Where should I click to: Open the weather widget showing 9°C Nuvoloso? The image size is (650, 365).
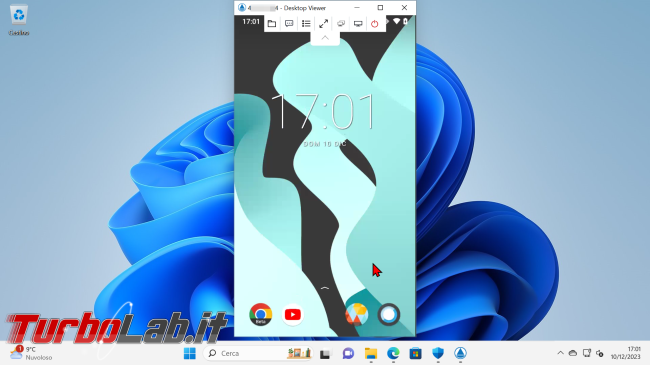coord(31,353)
